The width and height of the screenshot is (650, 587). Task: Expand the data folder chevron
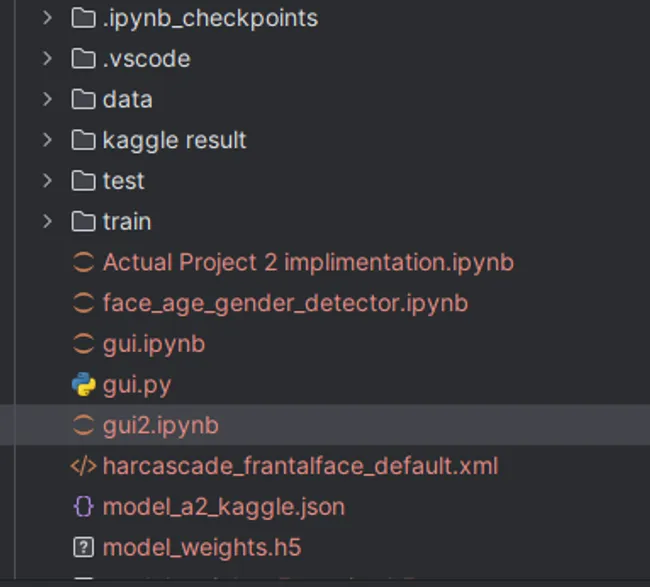[x=47, y=99]
